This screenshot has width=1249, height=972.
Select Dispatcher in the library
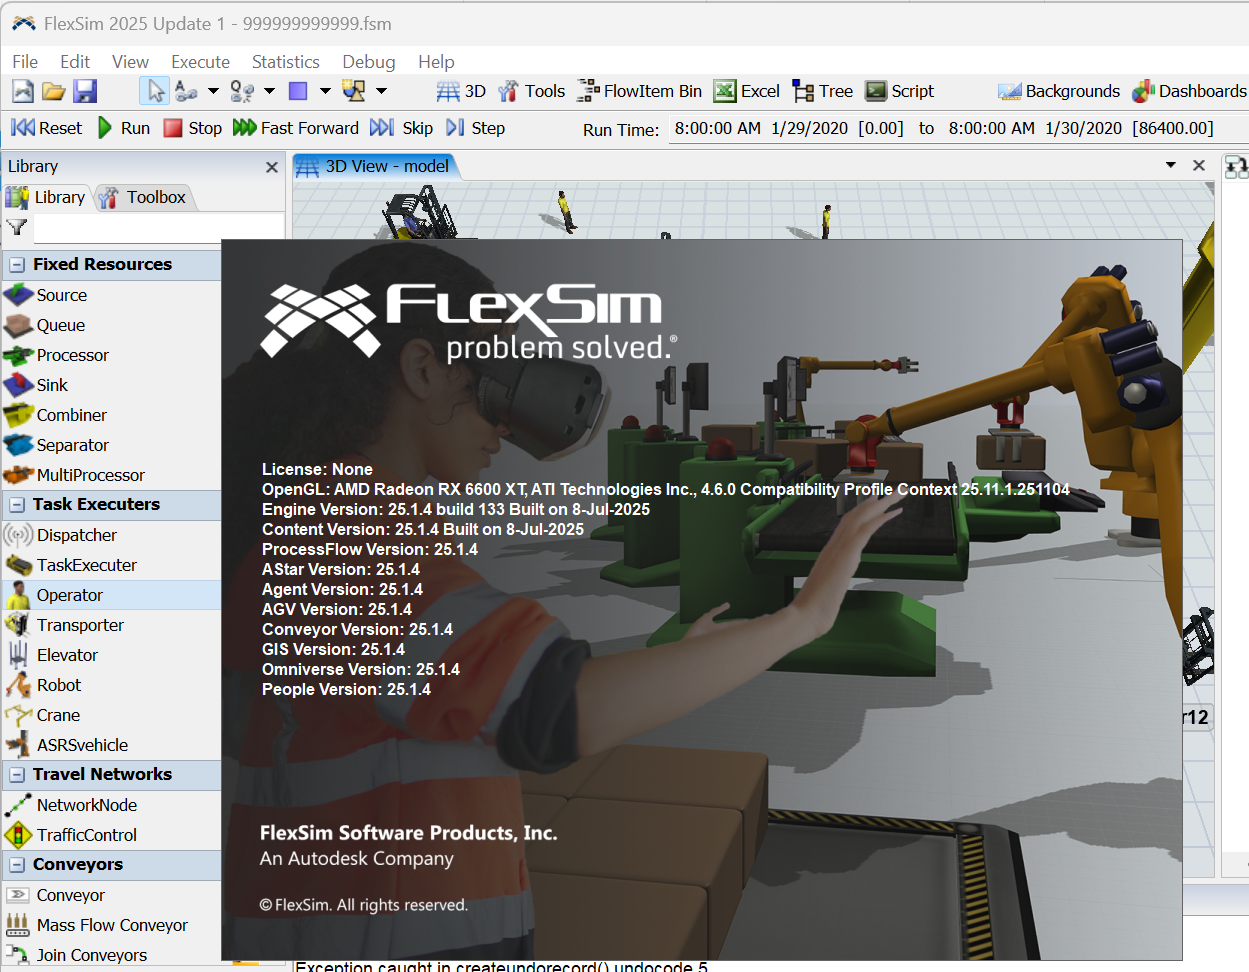(x=110, y=535)
